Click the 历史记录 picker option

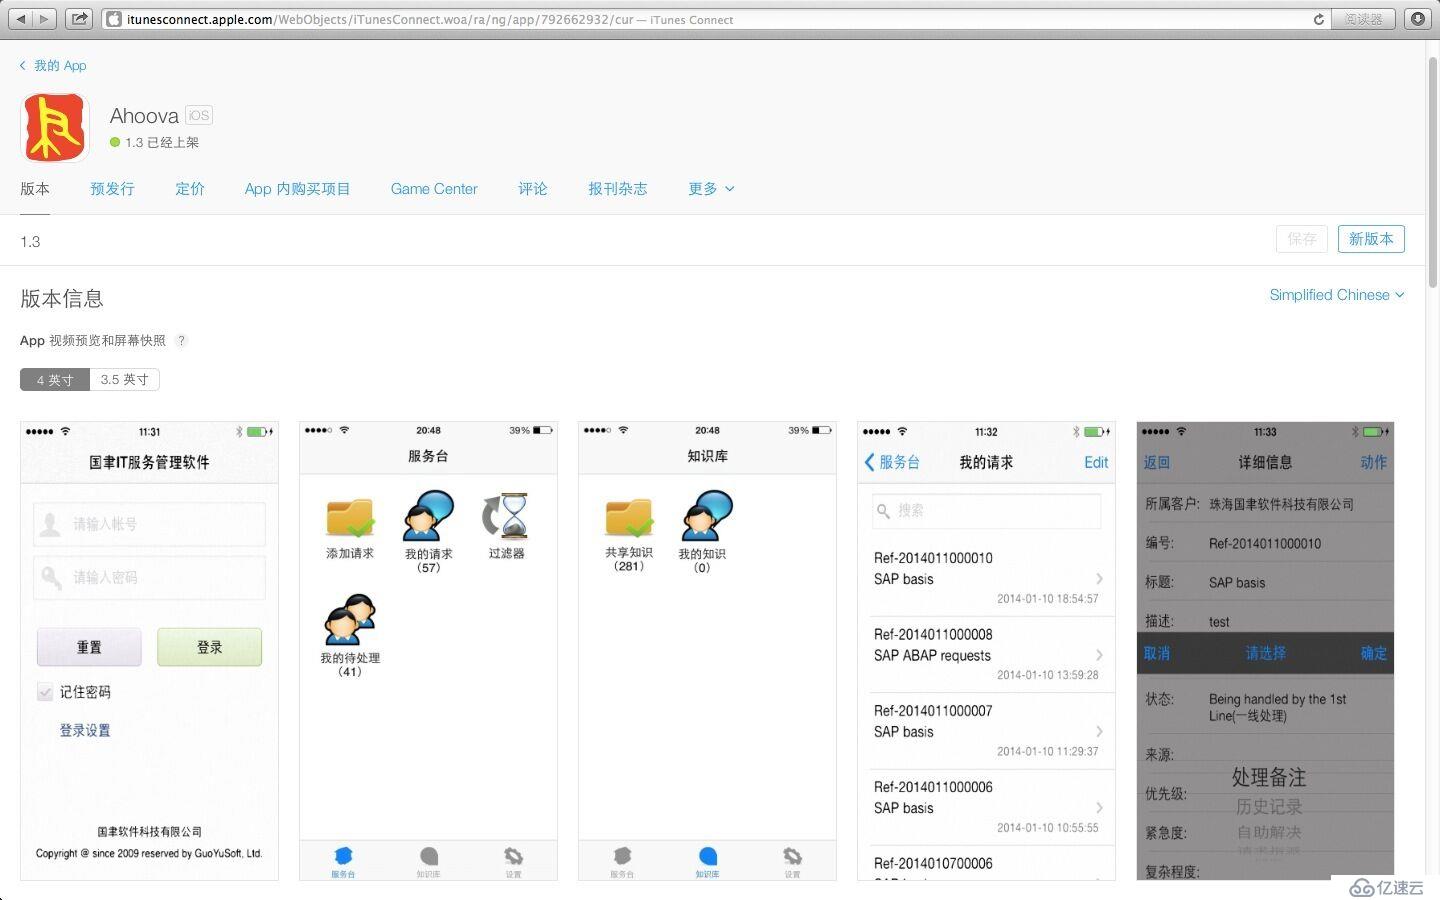pyautogui.click(x=1268, y=806)
